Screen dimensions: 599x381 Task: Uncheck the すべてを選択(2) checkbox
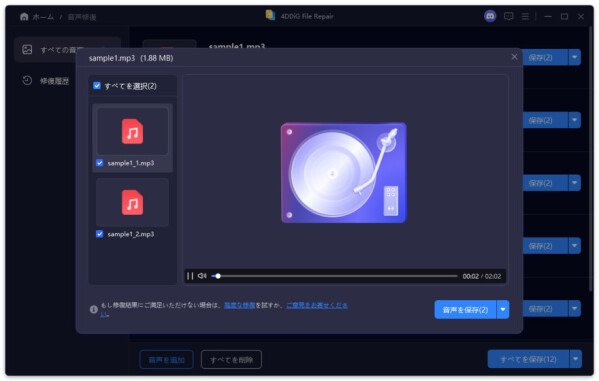(x=97, y=86)
